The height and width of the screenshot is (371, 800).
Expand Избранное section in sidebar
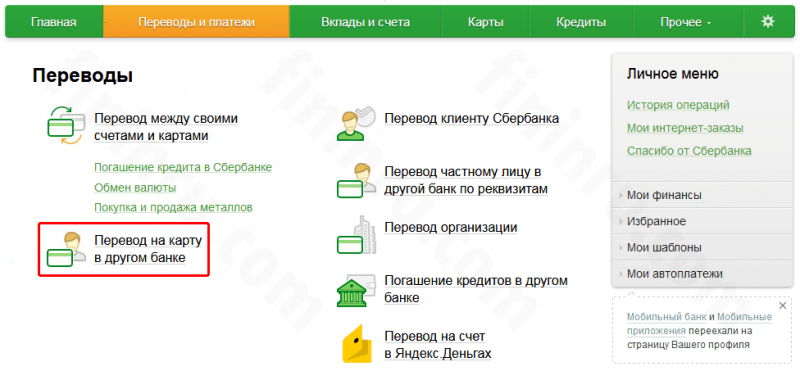(701, 221)
